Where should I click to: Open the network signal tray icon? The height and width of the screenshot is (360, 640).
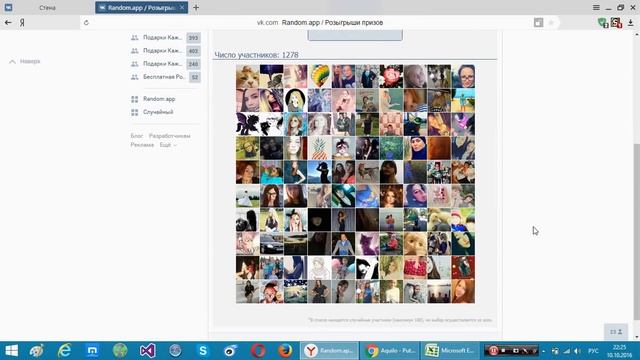tap(567, 351)
